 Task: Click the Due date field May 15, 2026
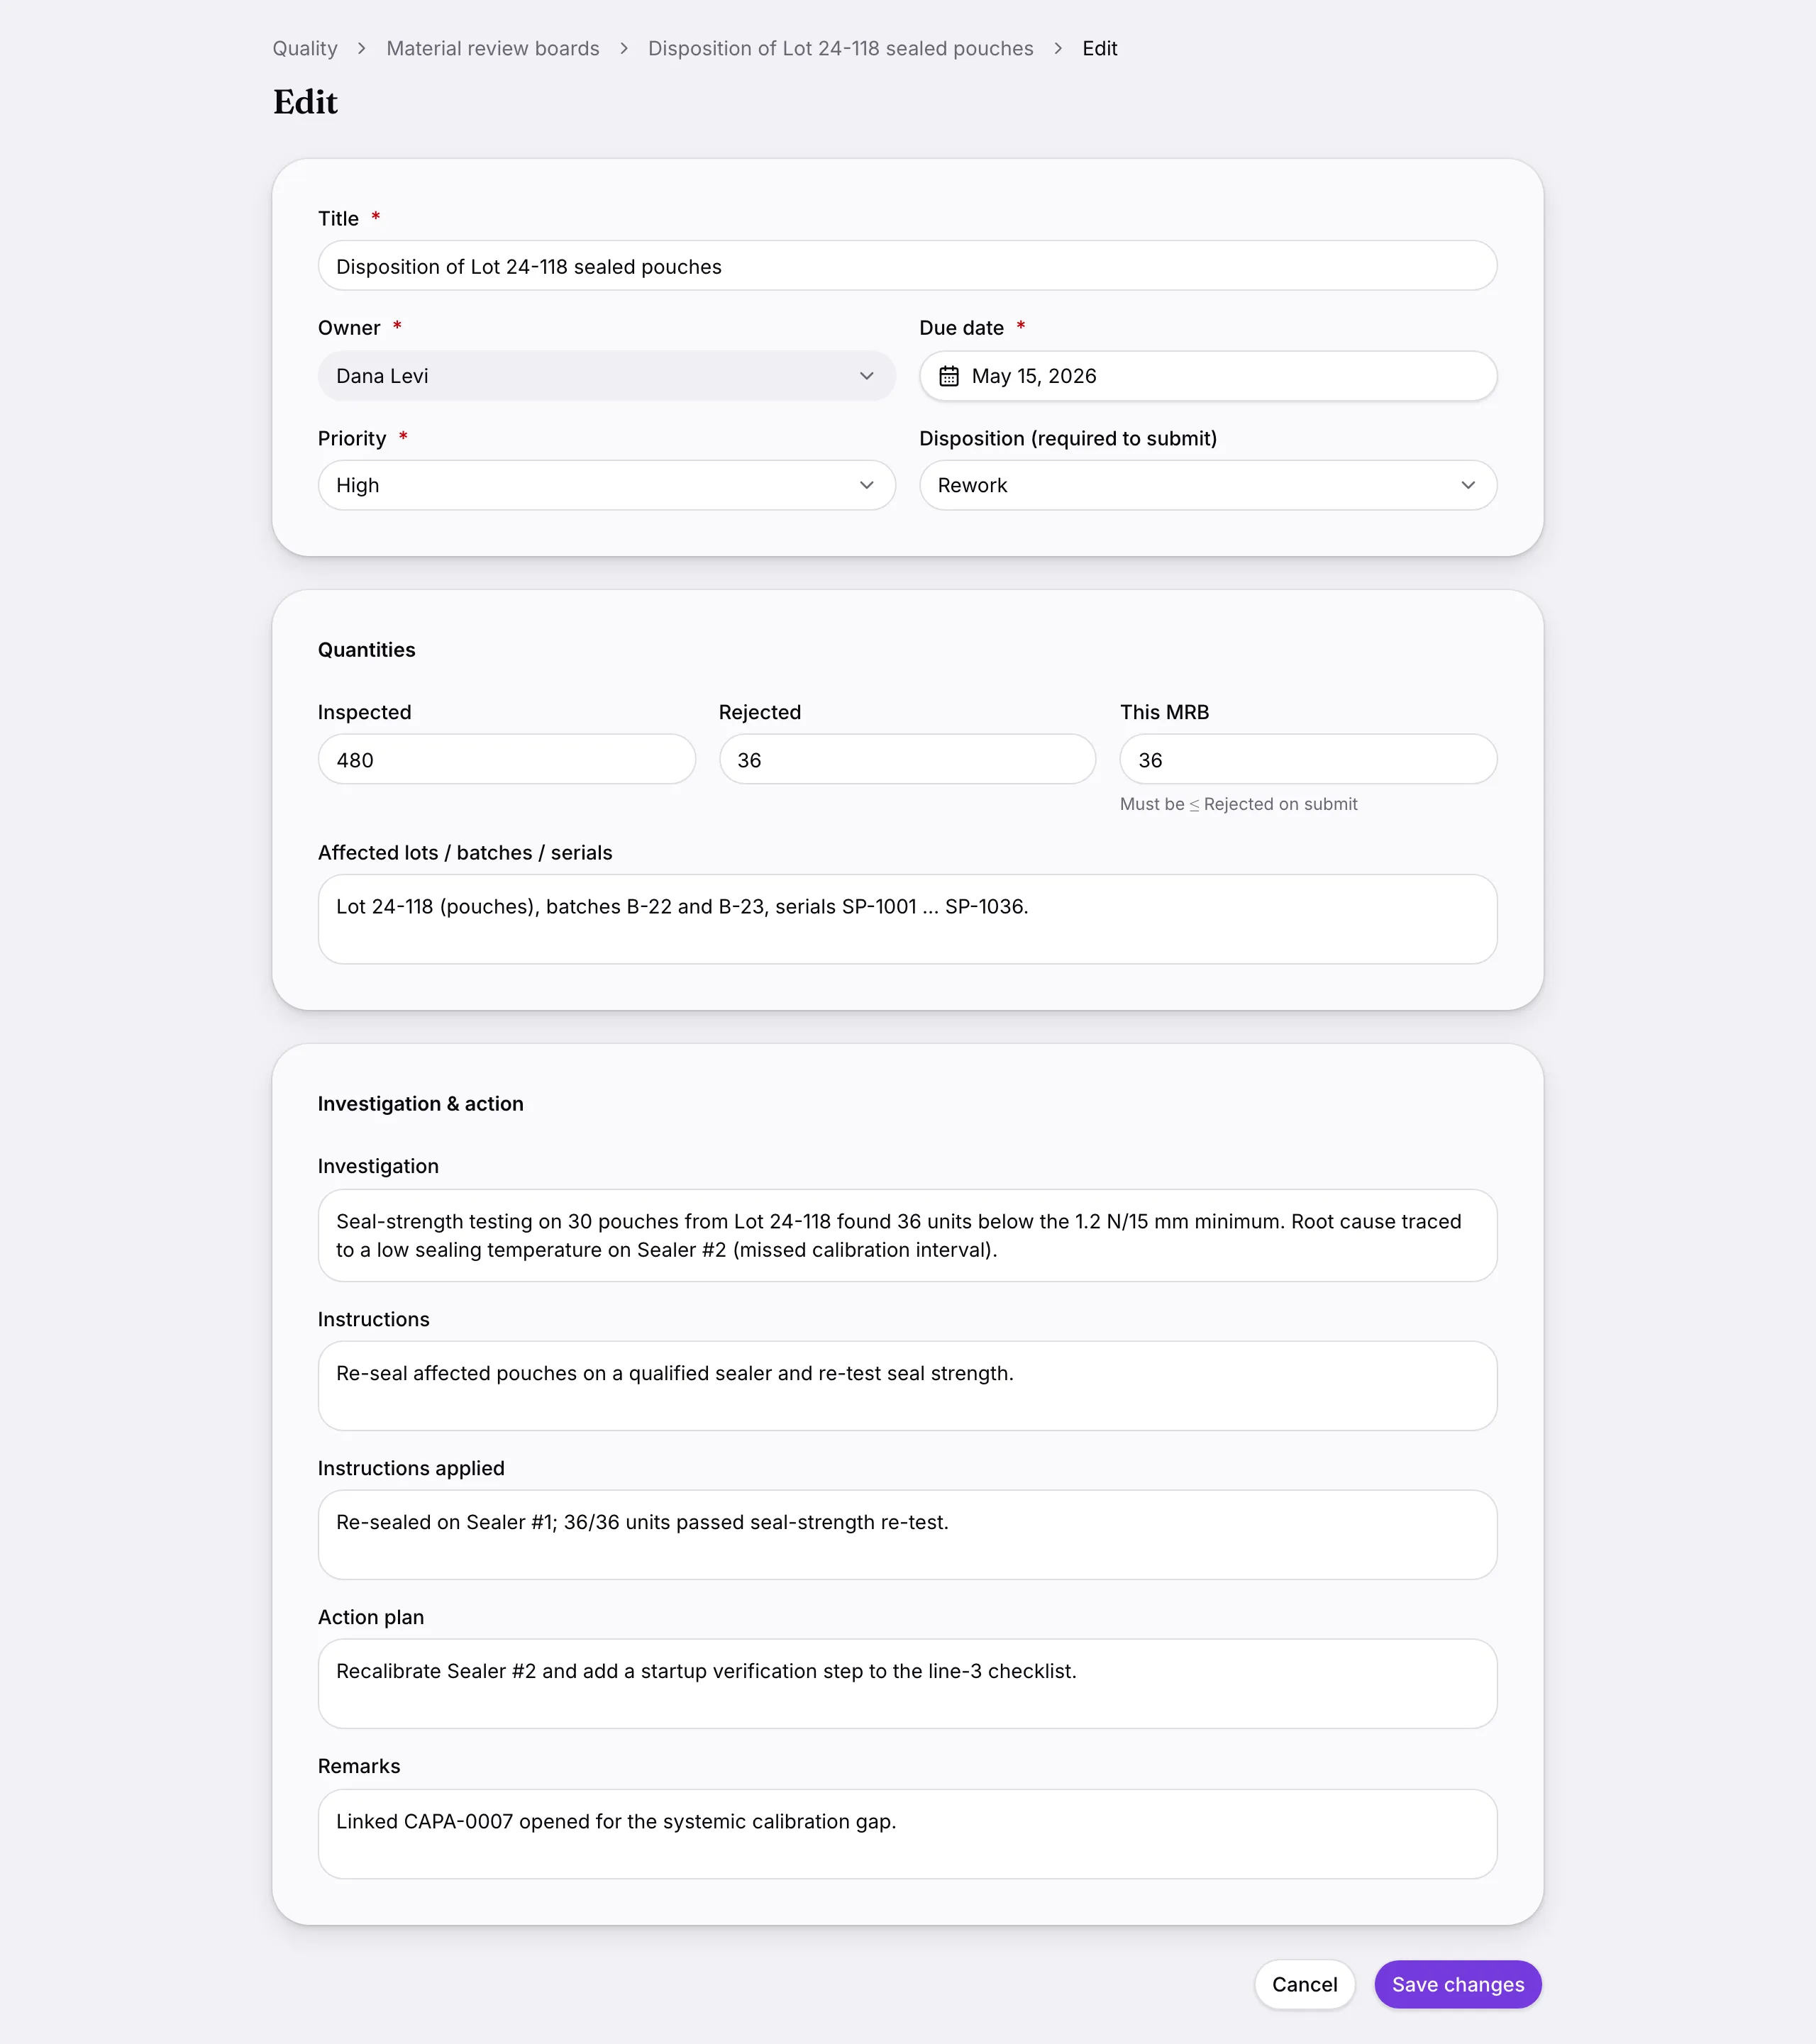1208,376
